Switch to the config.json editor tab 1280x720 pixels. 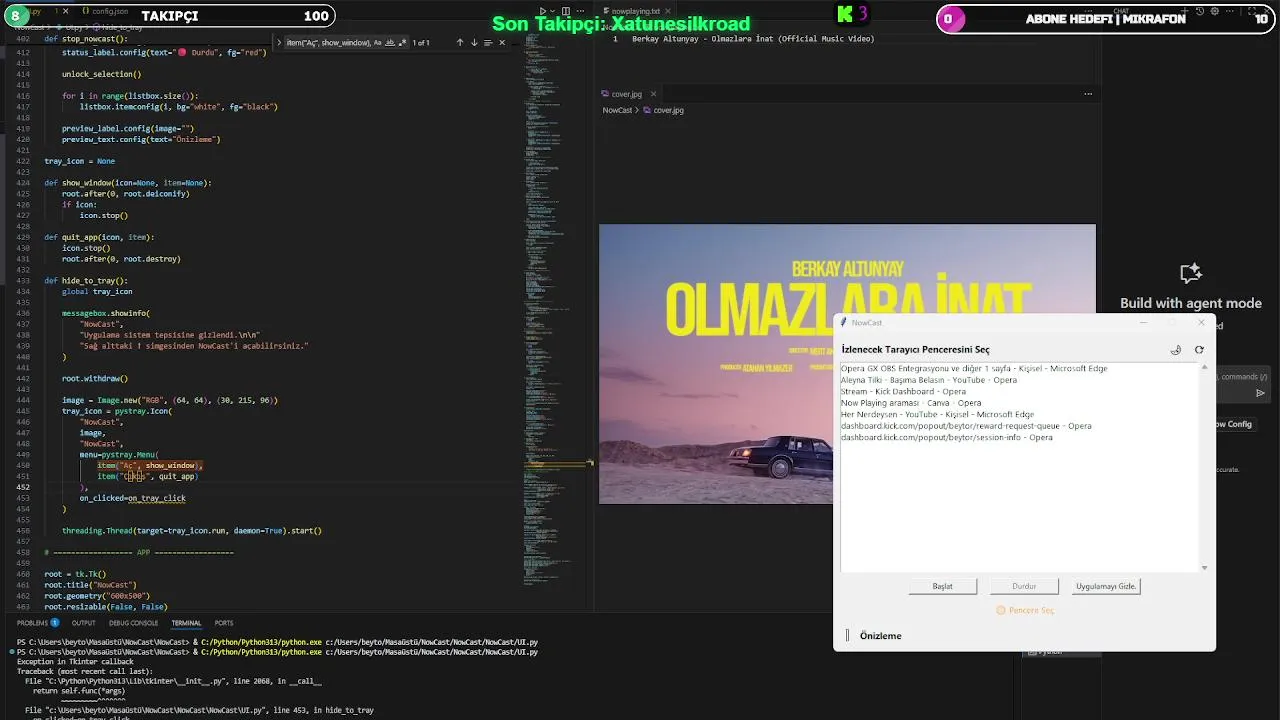pyautogui.click(x=103, y=11)
